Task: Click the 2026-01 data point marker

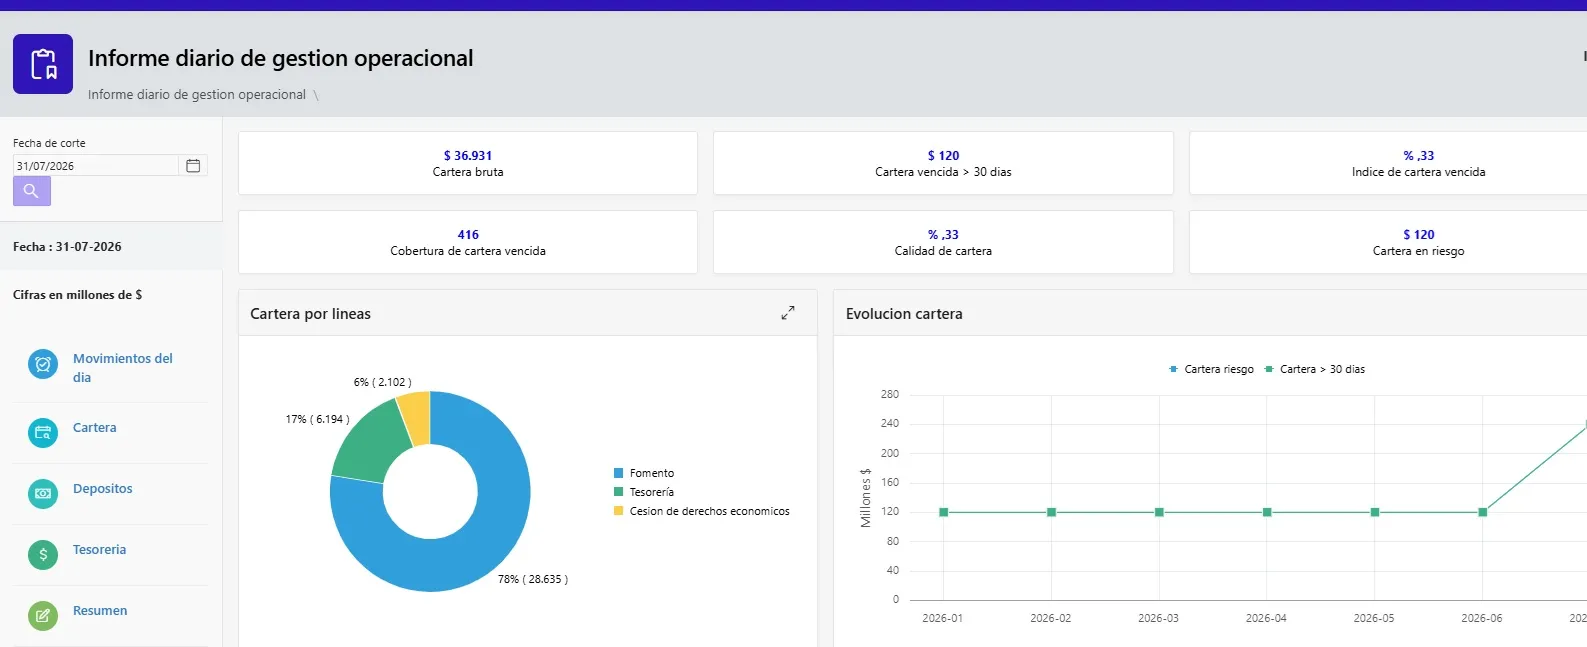Action: tap(943, 512)
